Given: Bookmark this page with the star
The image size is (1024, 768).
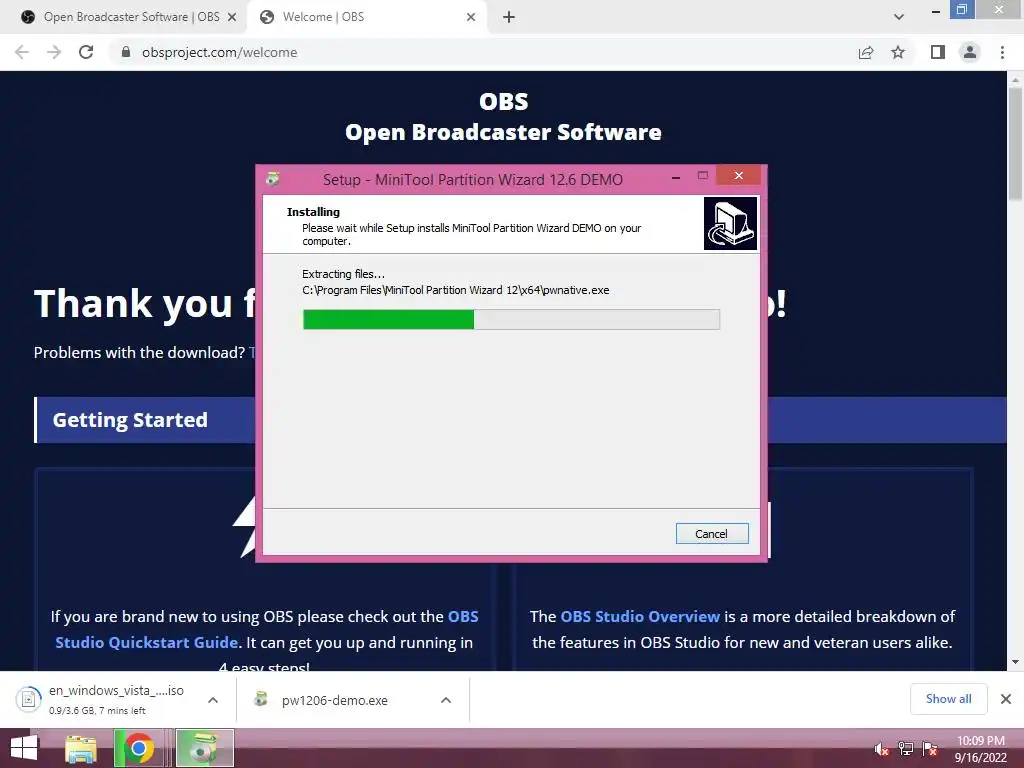Looking at the screenshot, I should click(898, 52).
